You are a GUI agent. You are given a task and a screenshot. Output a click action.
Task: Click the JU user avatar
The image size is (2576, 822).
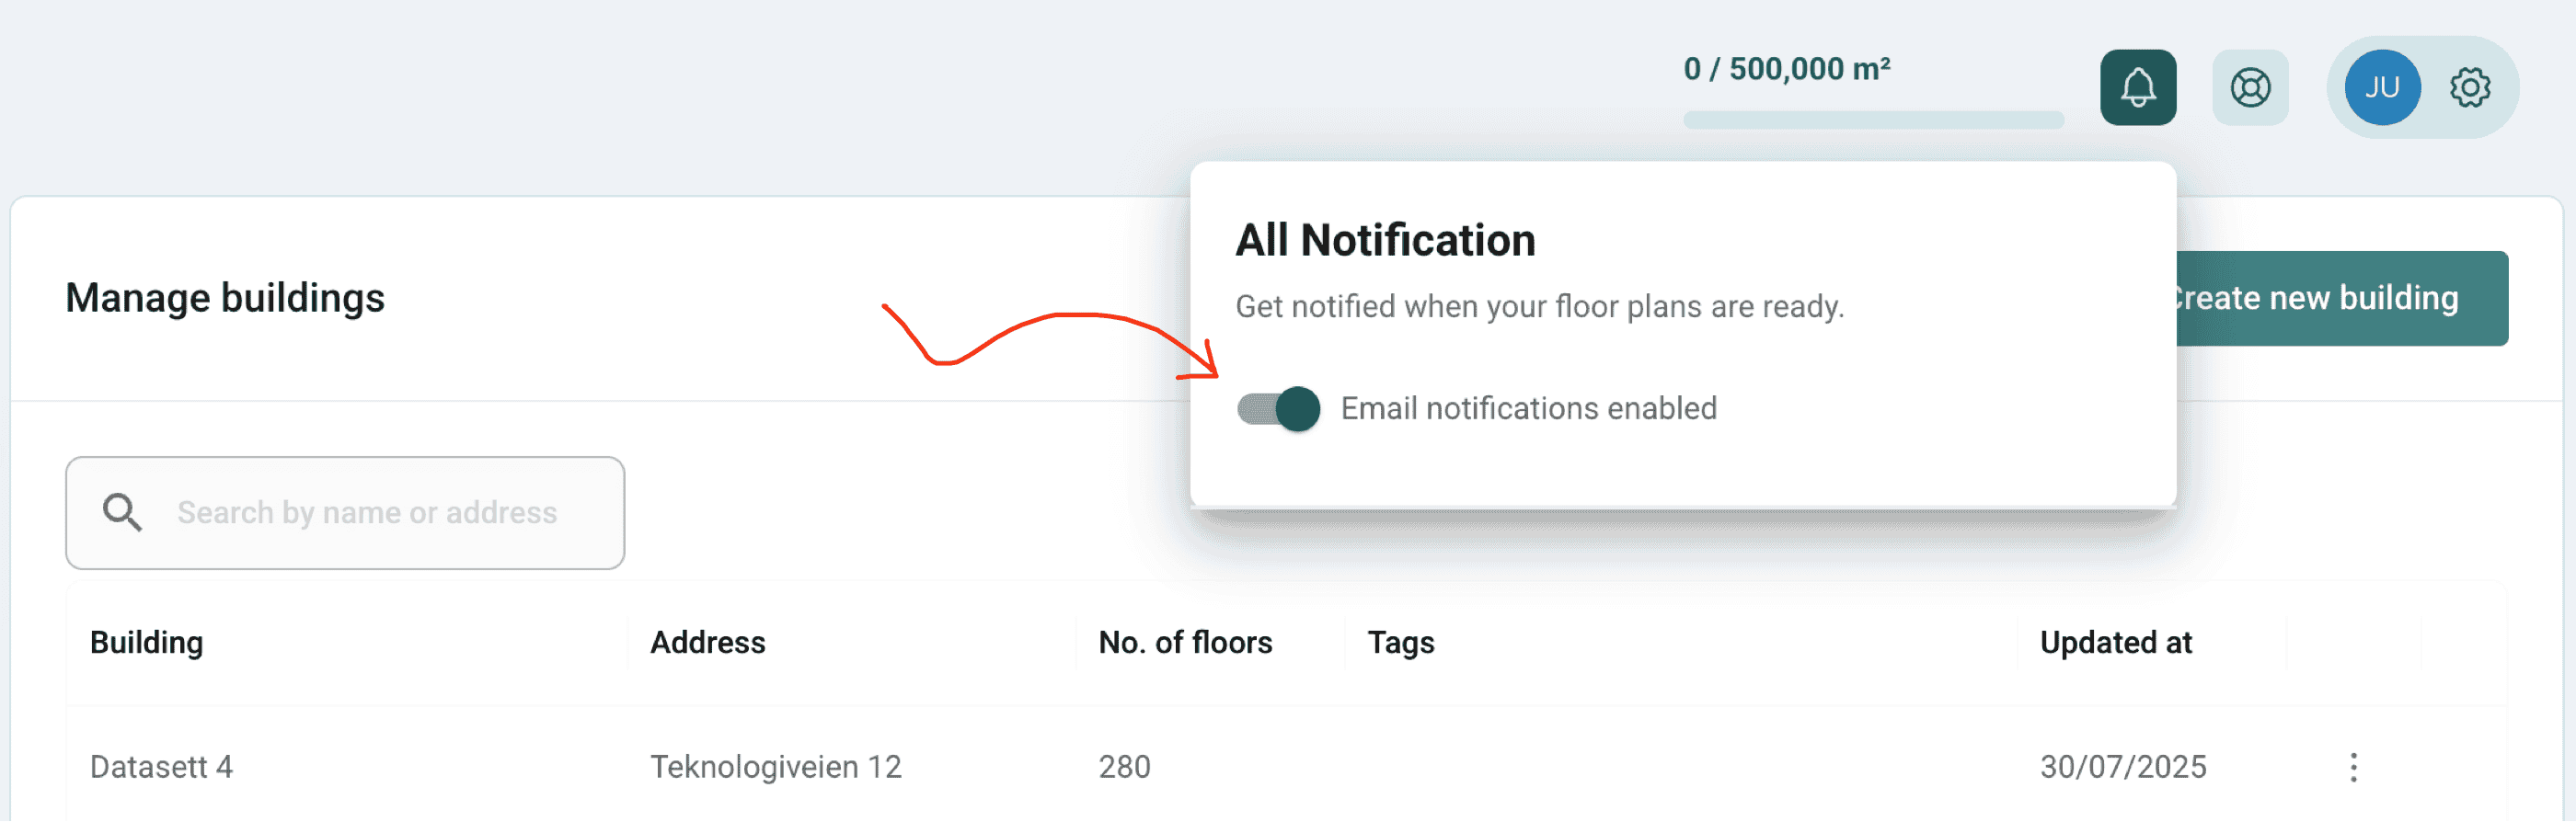[x=2381, y=88]
